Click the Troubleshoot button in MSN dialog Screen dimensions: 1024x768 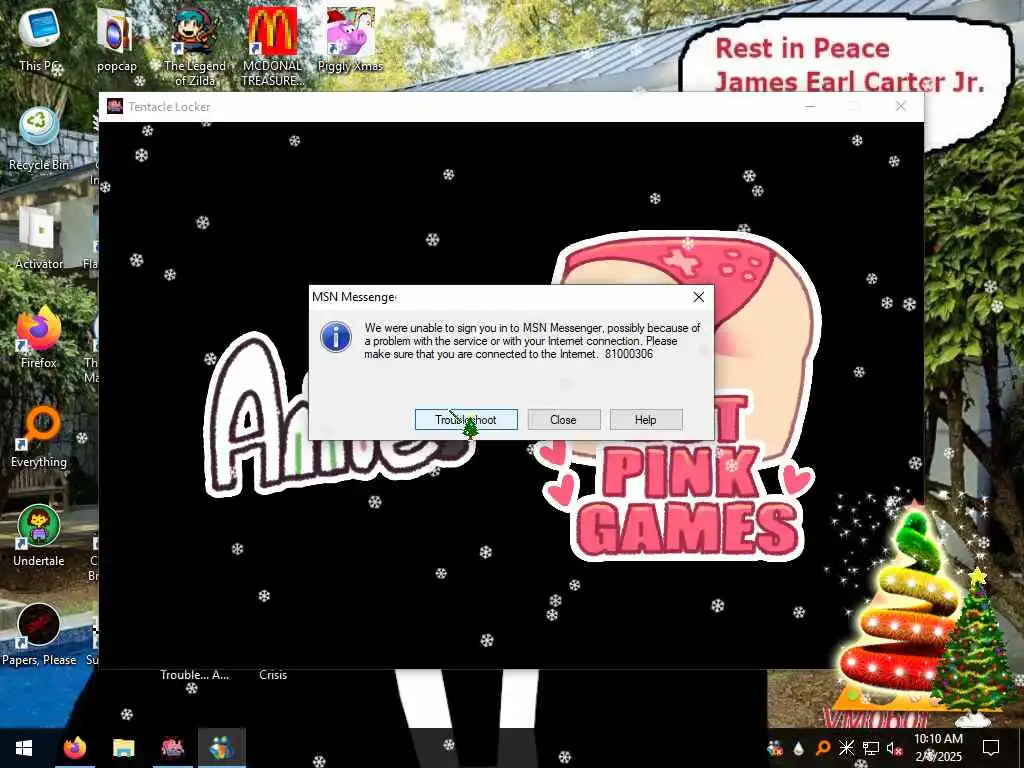pyautogui.click(x=466, y=419)
